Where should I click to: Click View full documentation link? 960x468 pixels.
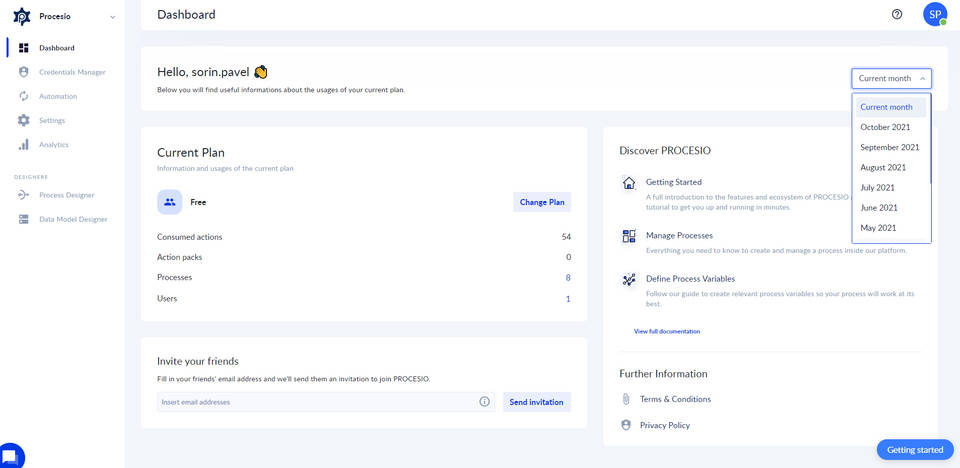(x=667, y=331)
